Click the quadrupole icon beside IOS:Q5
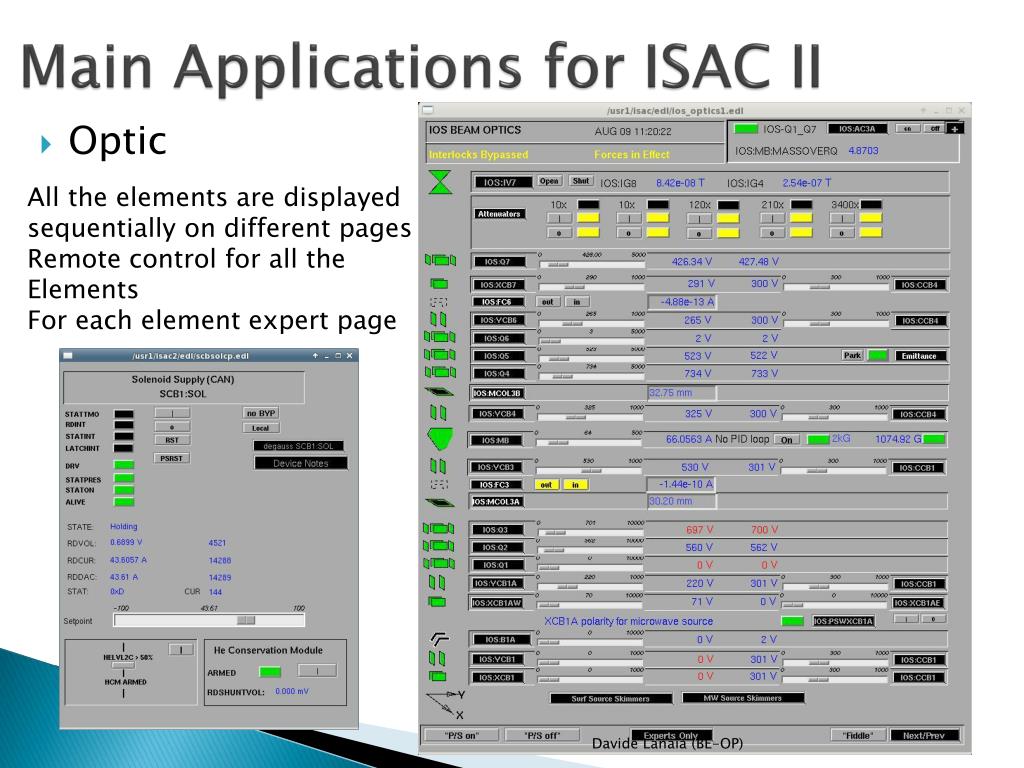Image resolution: width=1024 pixels, height=768 pixels. click(440, 355)
